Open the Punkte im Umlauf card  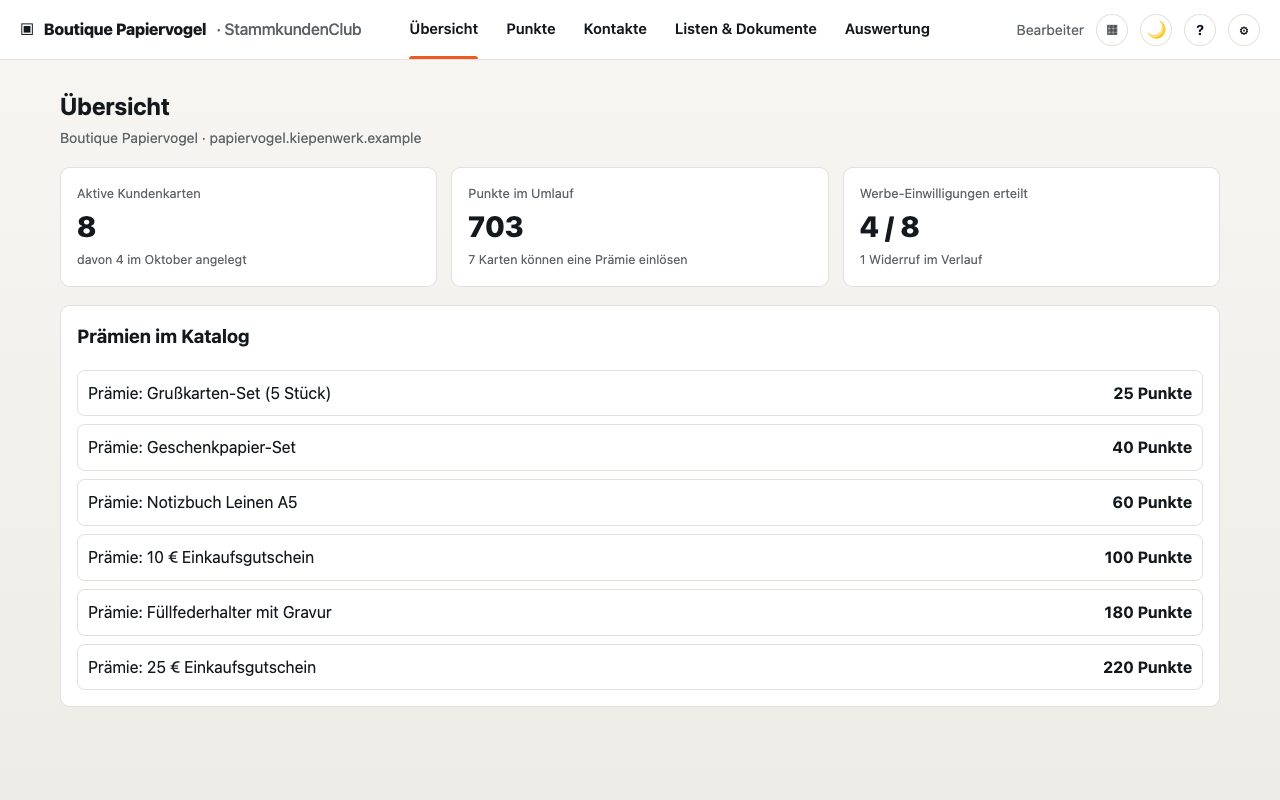pos(640,227)
